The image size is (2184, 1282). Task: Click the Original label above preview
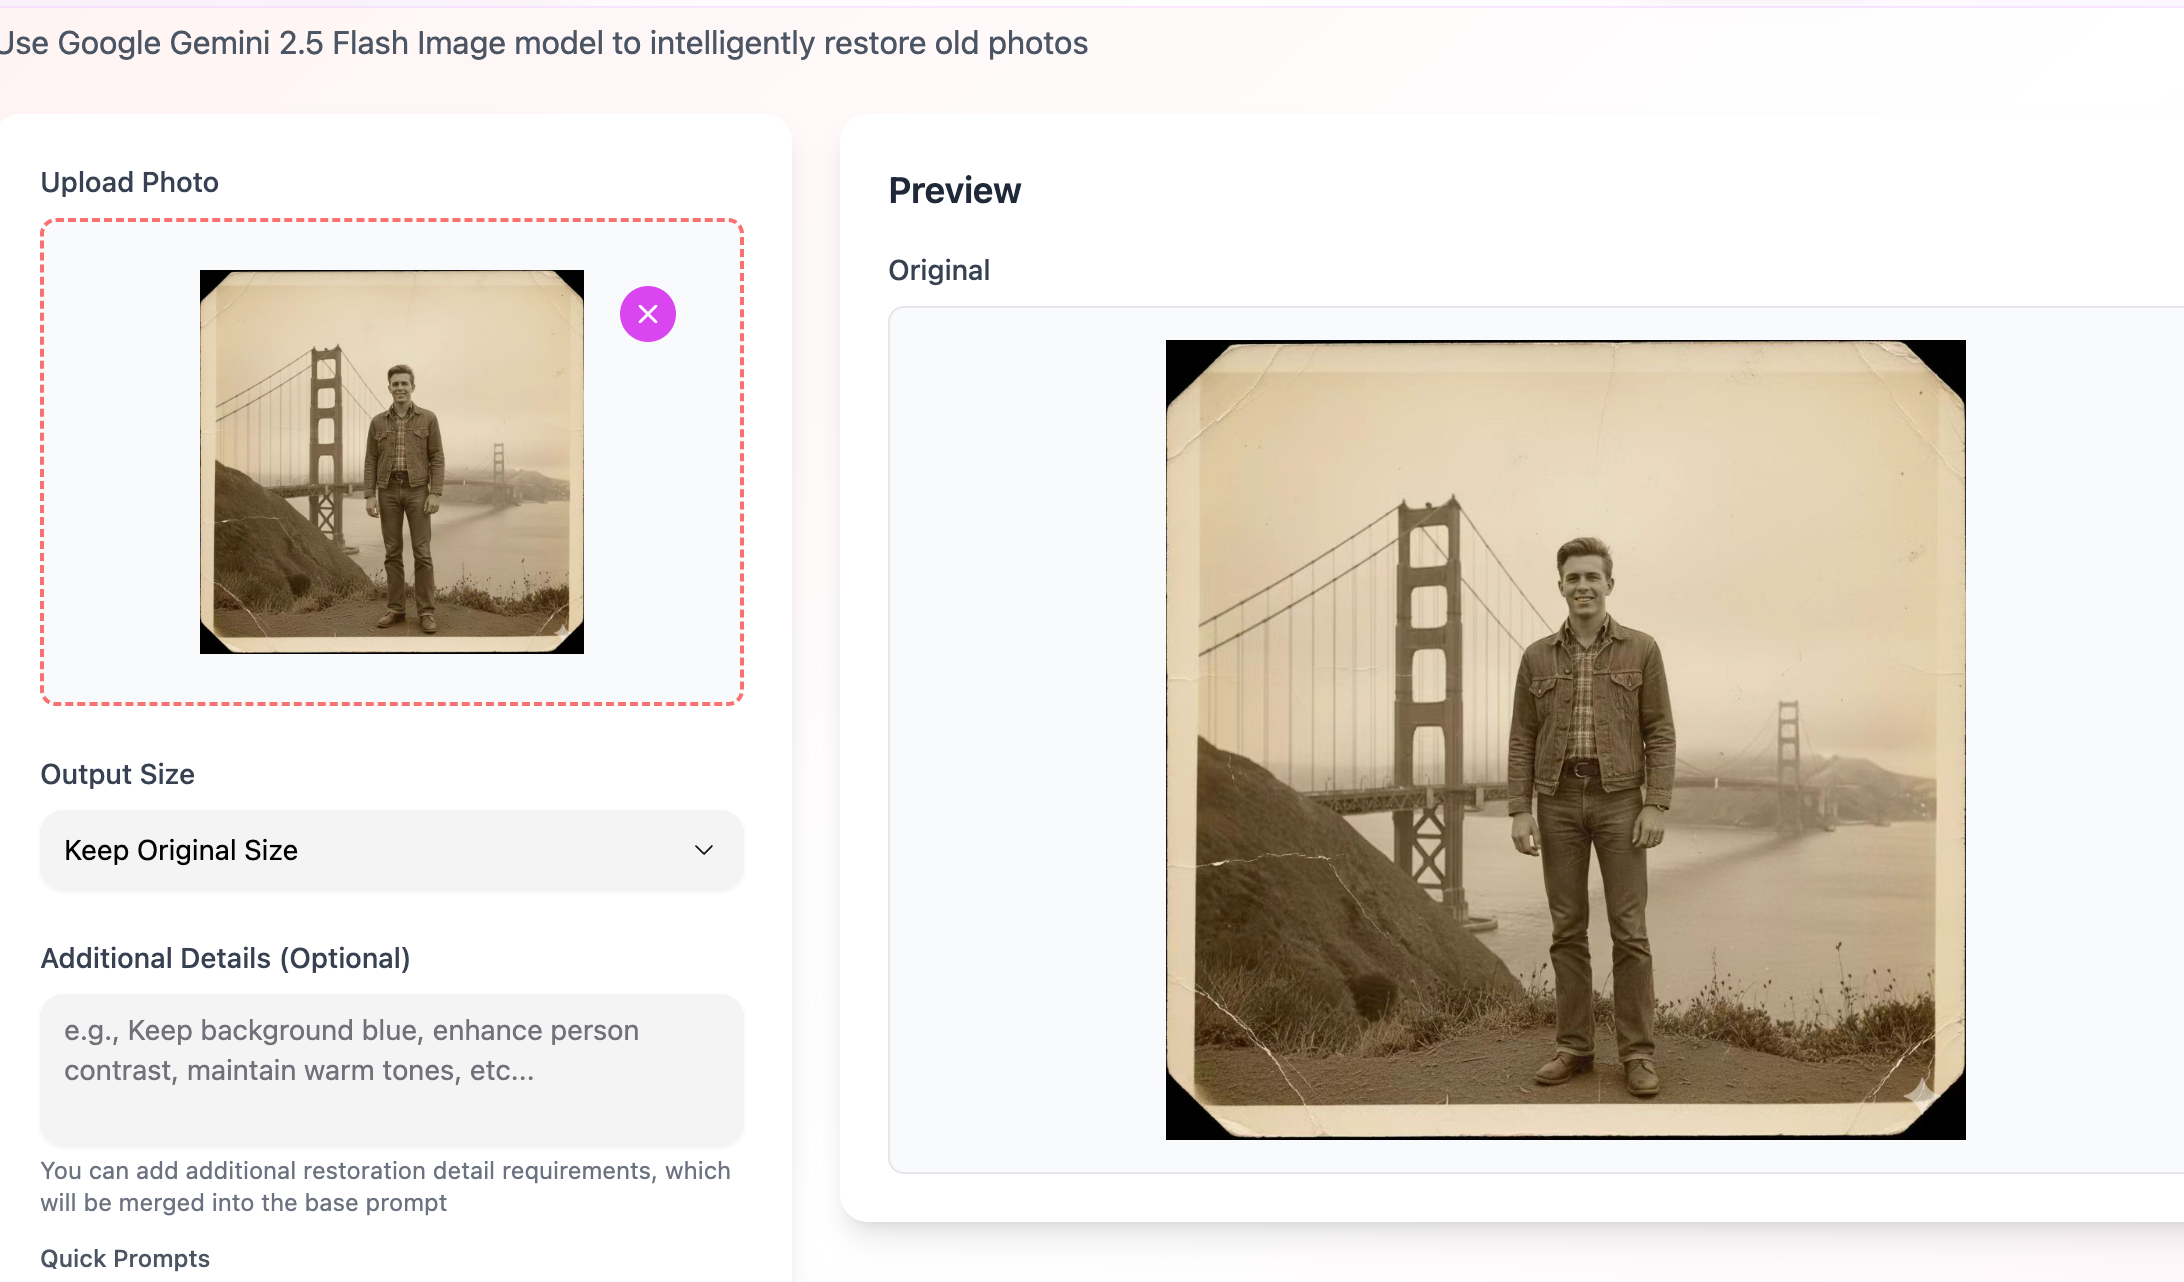pos(938,270)
